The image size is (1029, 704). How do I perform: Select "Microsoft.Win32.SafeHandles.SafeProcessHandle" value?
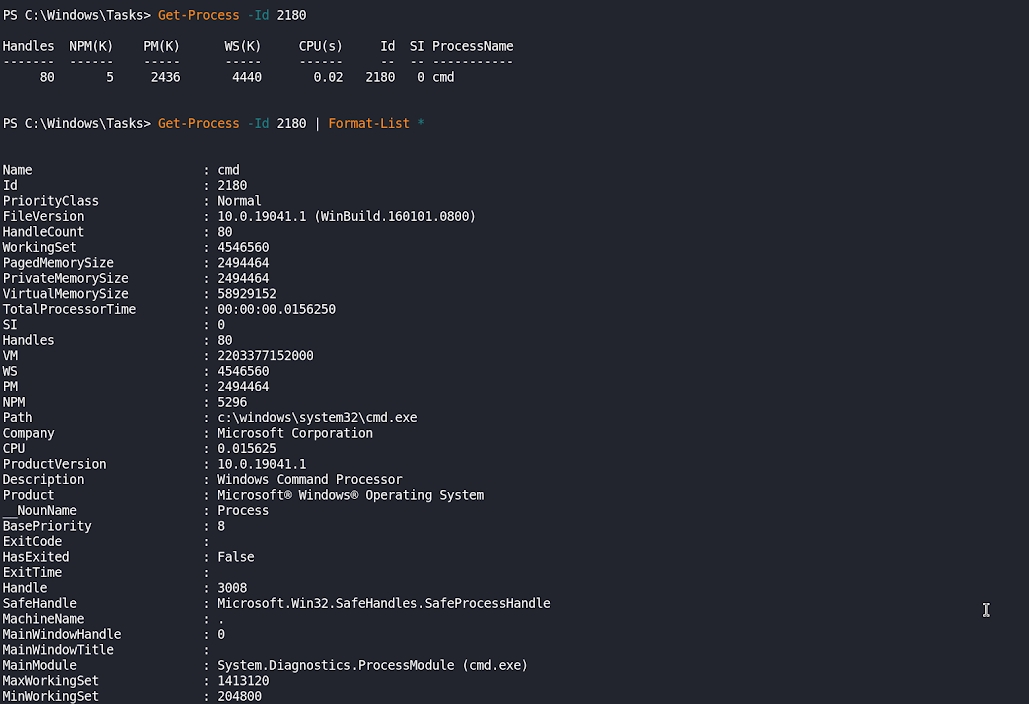[x=384, y=604]
